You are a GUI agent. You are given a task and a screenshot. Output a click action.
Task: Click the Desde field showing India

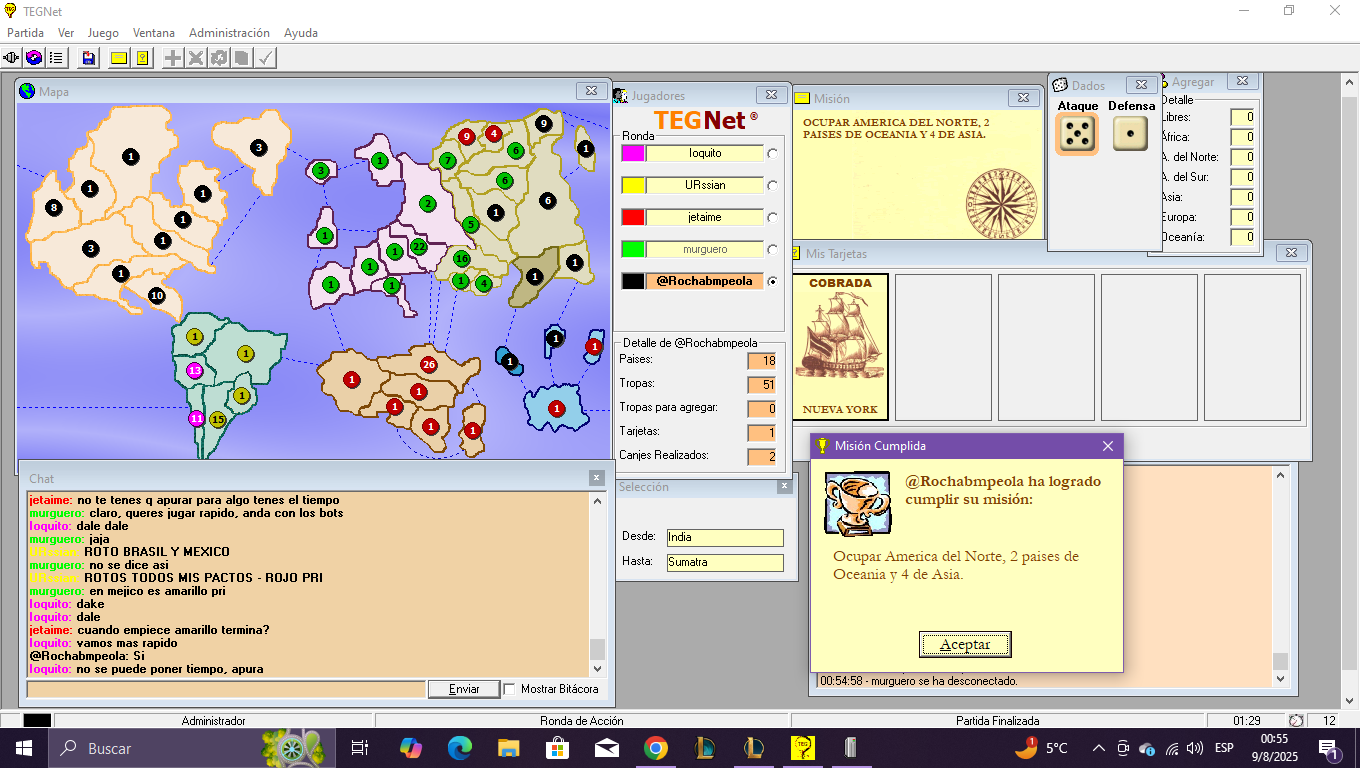click(725, 538)
